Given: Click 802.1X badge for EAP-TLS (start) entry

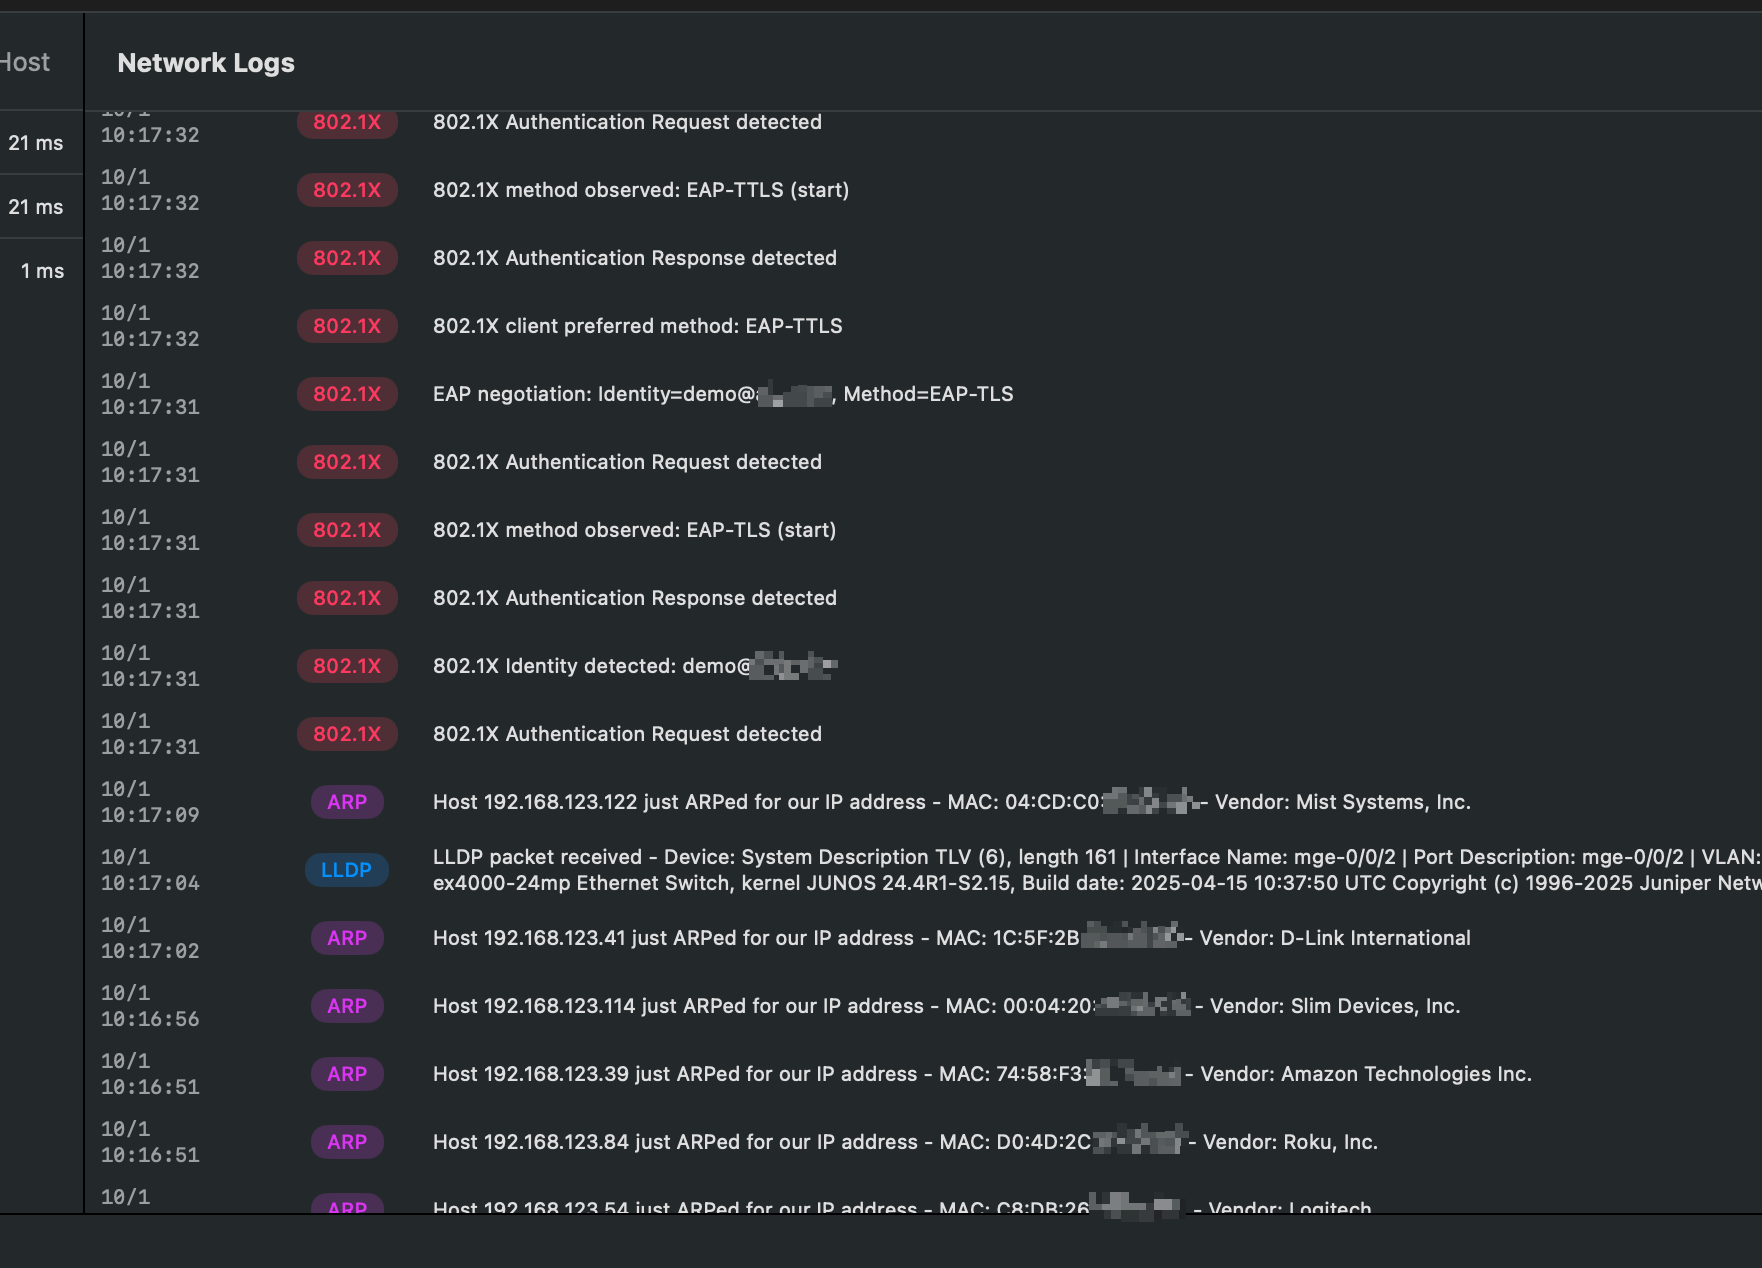Looking at the screenshot, I should [x=347, y=530].
